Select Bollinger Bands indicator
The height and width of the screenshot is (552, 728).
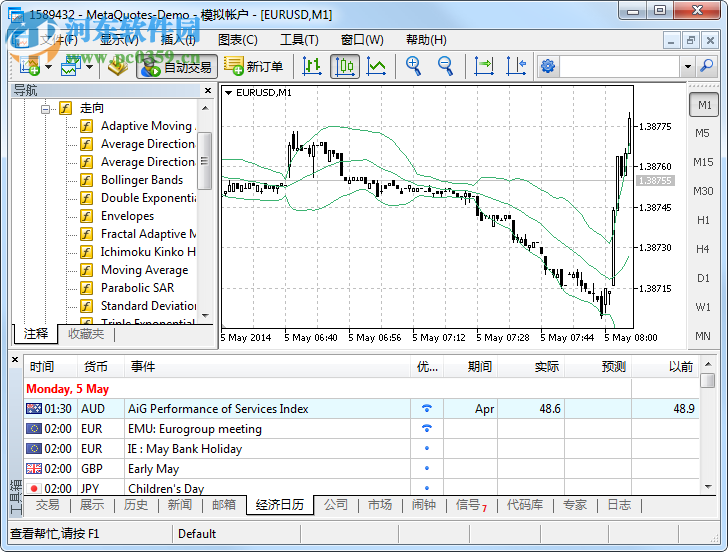pyautogui.click(x=142, y=180)
